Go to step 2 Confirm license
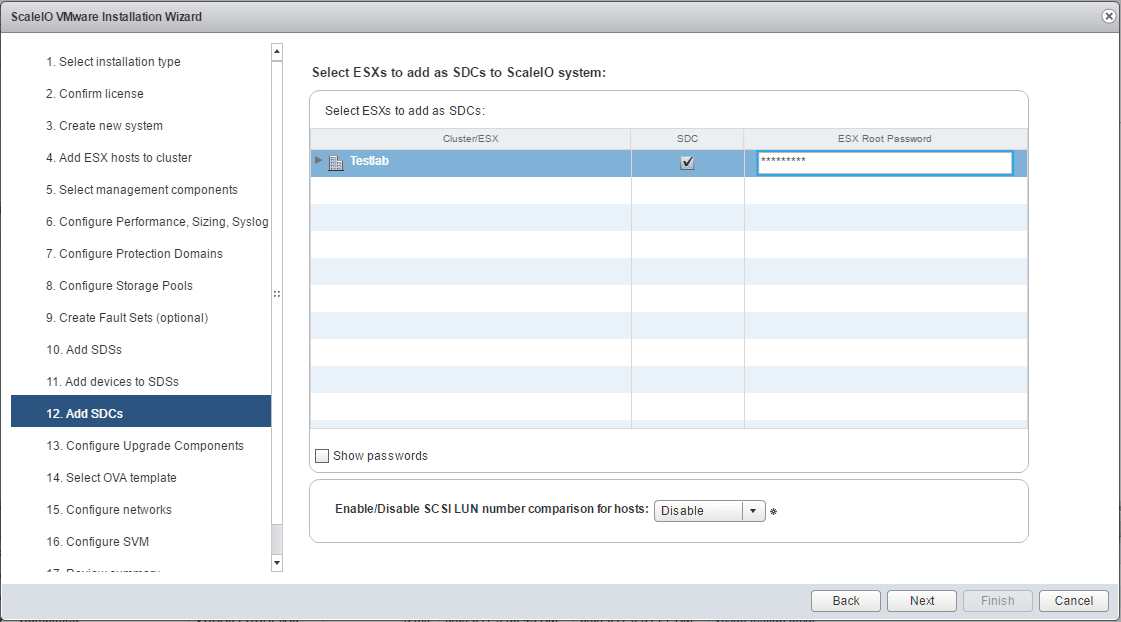This screenshot has width=1121, height=622. coord(94,94)
